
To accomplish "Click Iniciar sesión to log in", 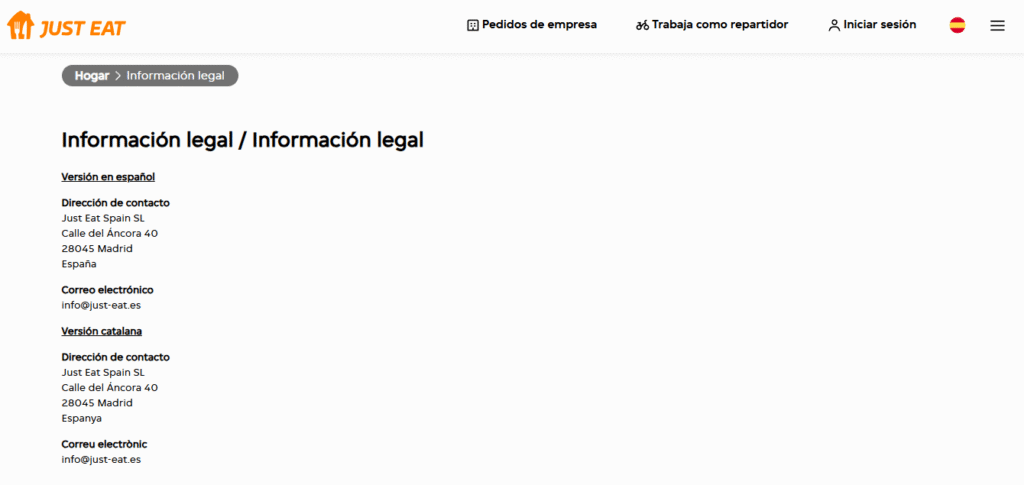I will pyautogui.click(x=872, y=25).
